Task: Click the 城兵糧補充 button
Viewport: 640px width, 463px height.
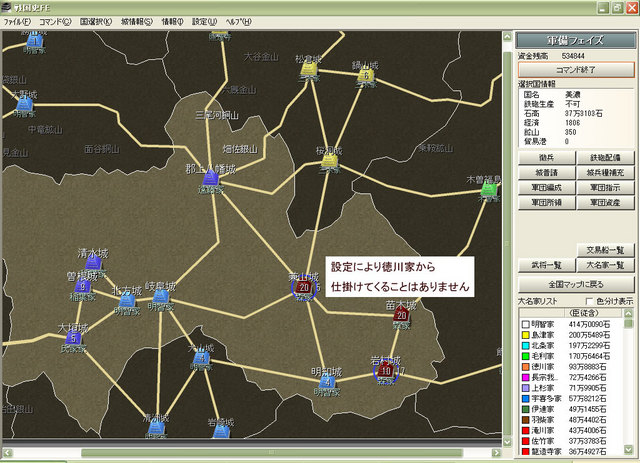Action: (x=605, y=173)
